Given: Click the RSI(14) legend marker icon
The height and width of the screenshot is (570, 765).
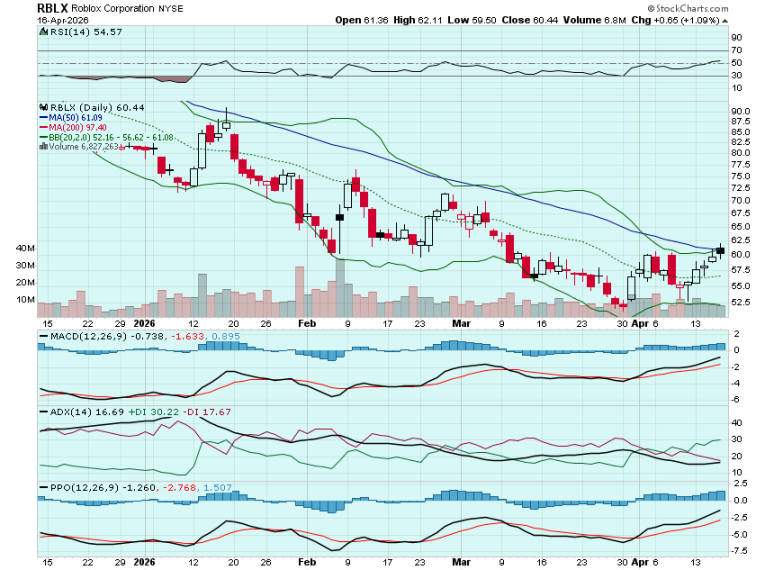Looking at the screenshot, I should pyautogui.click(x=42, y=32).
